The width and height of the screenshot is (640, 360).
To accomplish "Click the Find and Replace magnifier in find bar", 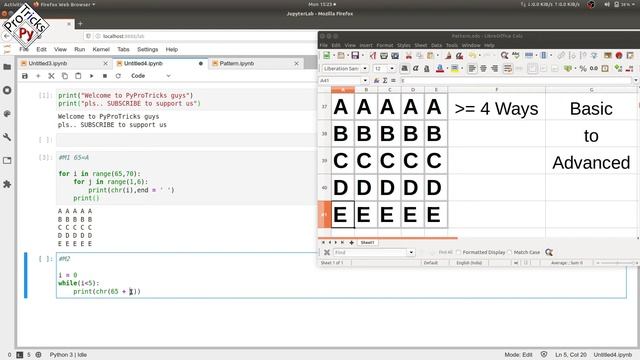I will [549, 252].
